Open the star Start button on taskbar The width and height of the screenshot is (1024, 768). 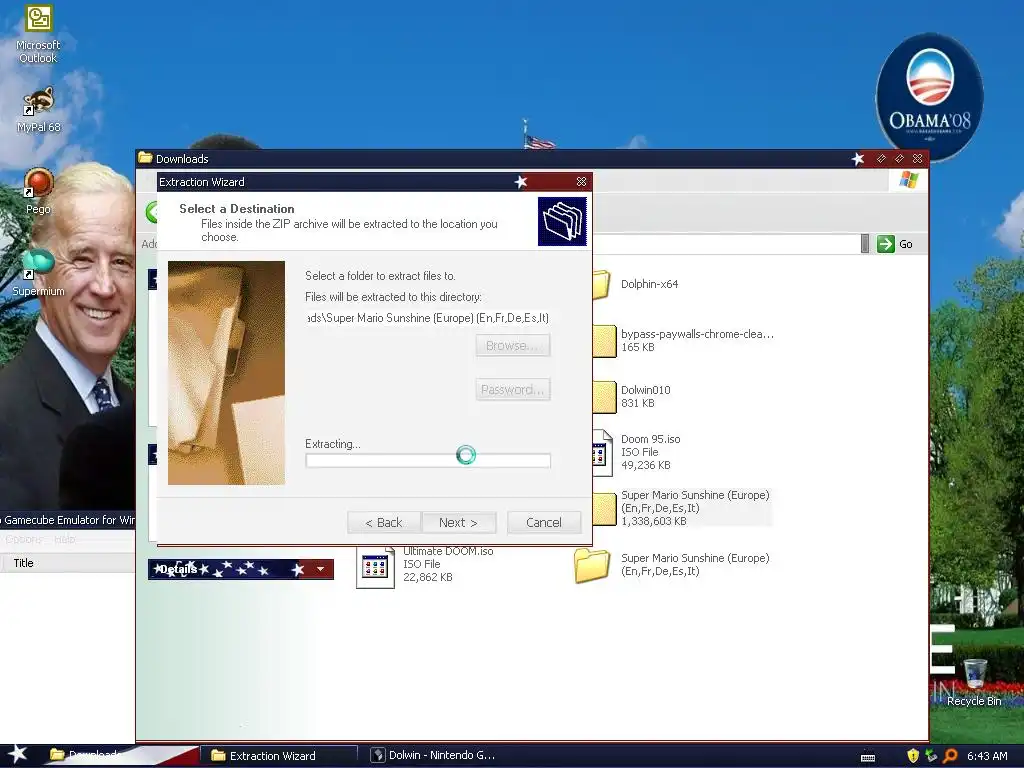click(x=17, y=755)
